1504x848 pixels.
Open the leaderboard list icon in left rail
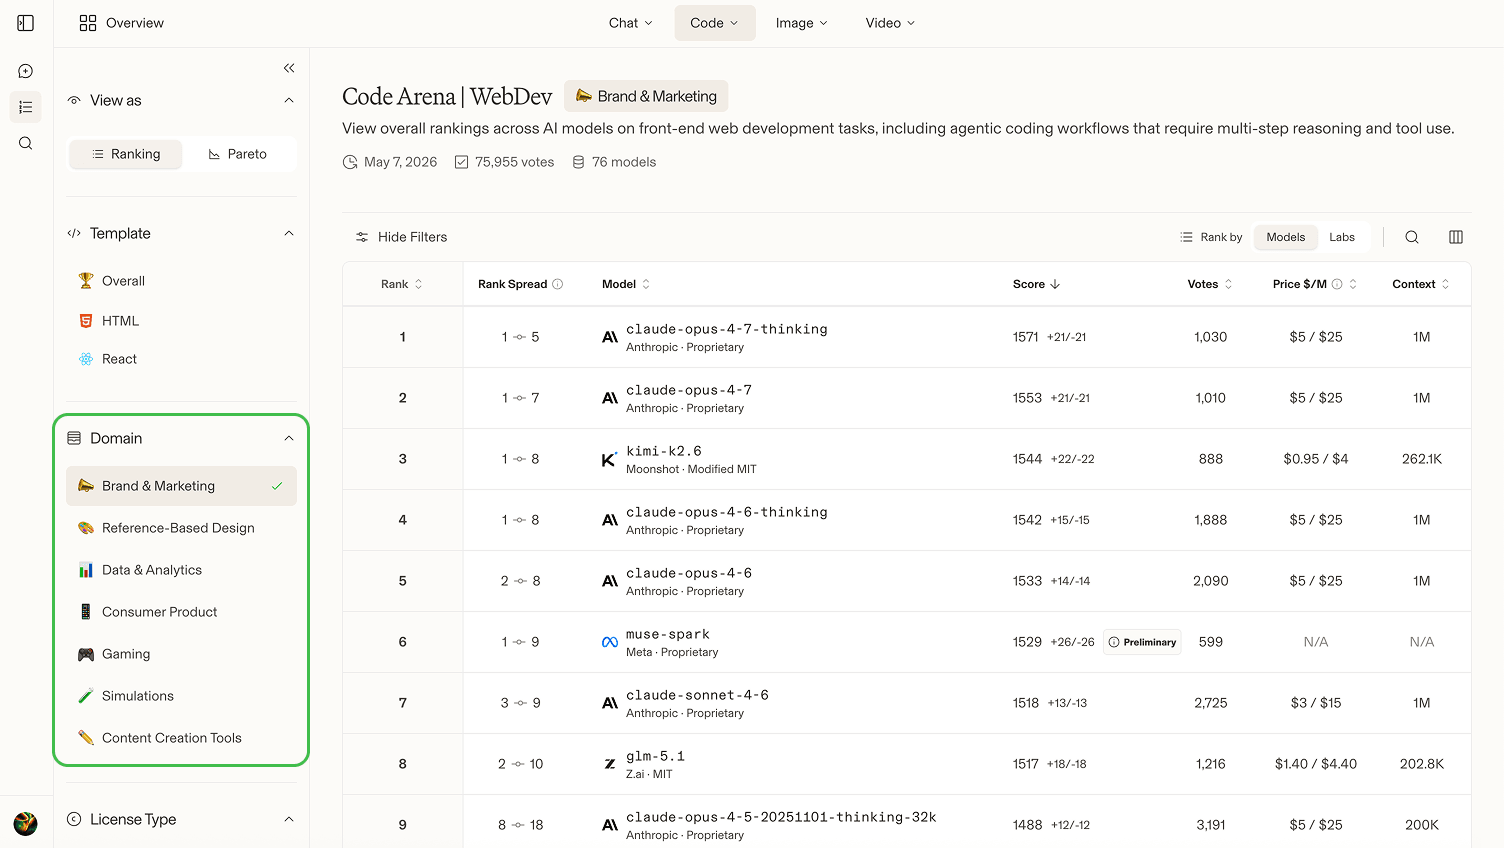click(x=26, y=107)
